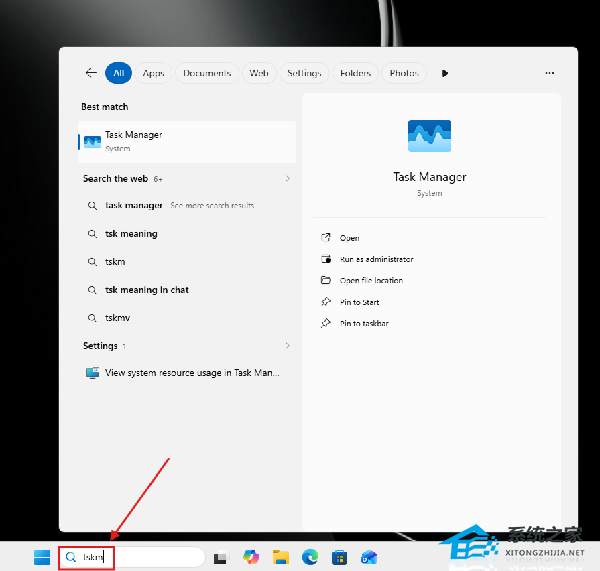Expand the Search the web section chevron
Viewport: 600px width, 571px height.
click(x=287, y=179)
